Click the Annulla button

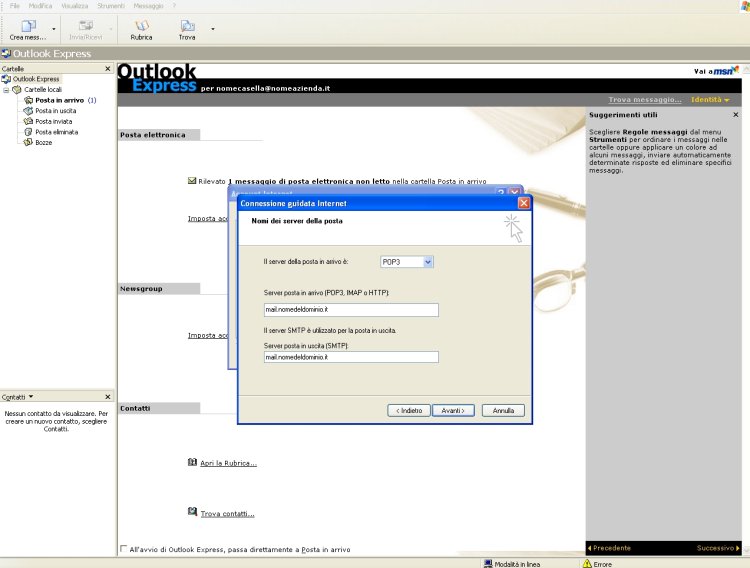[503, 411]
